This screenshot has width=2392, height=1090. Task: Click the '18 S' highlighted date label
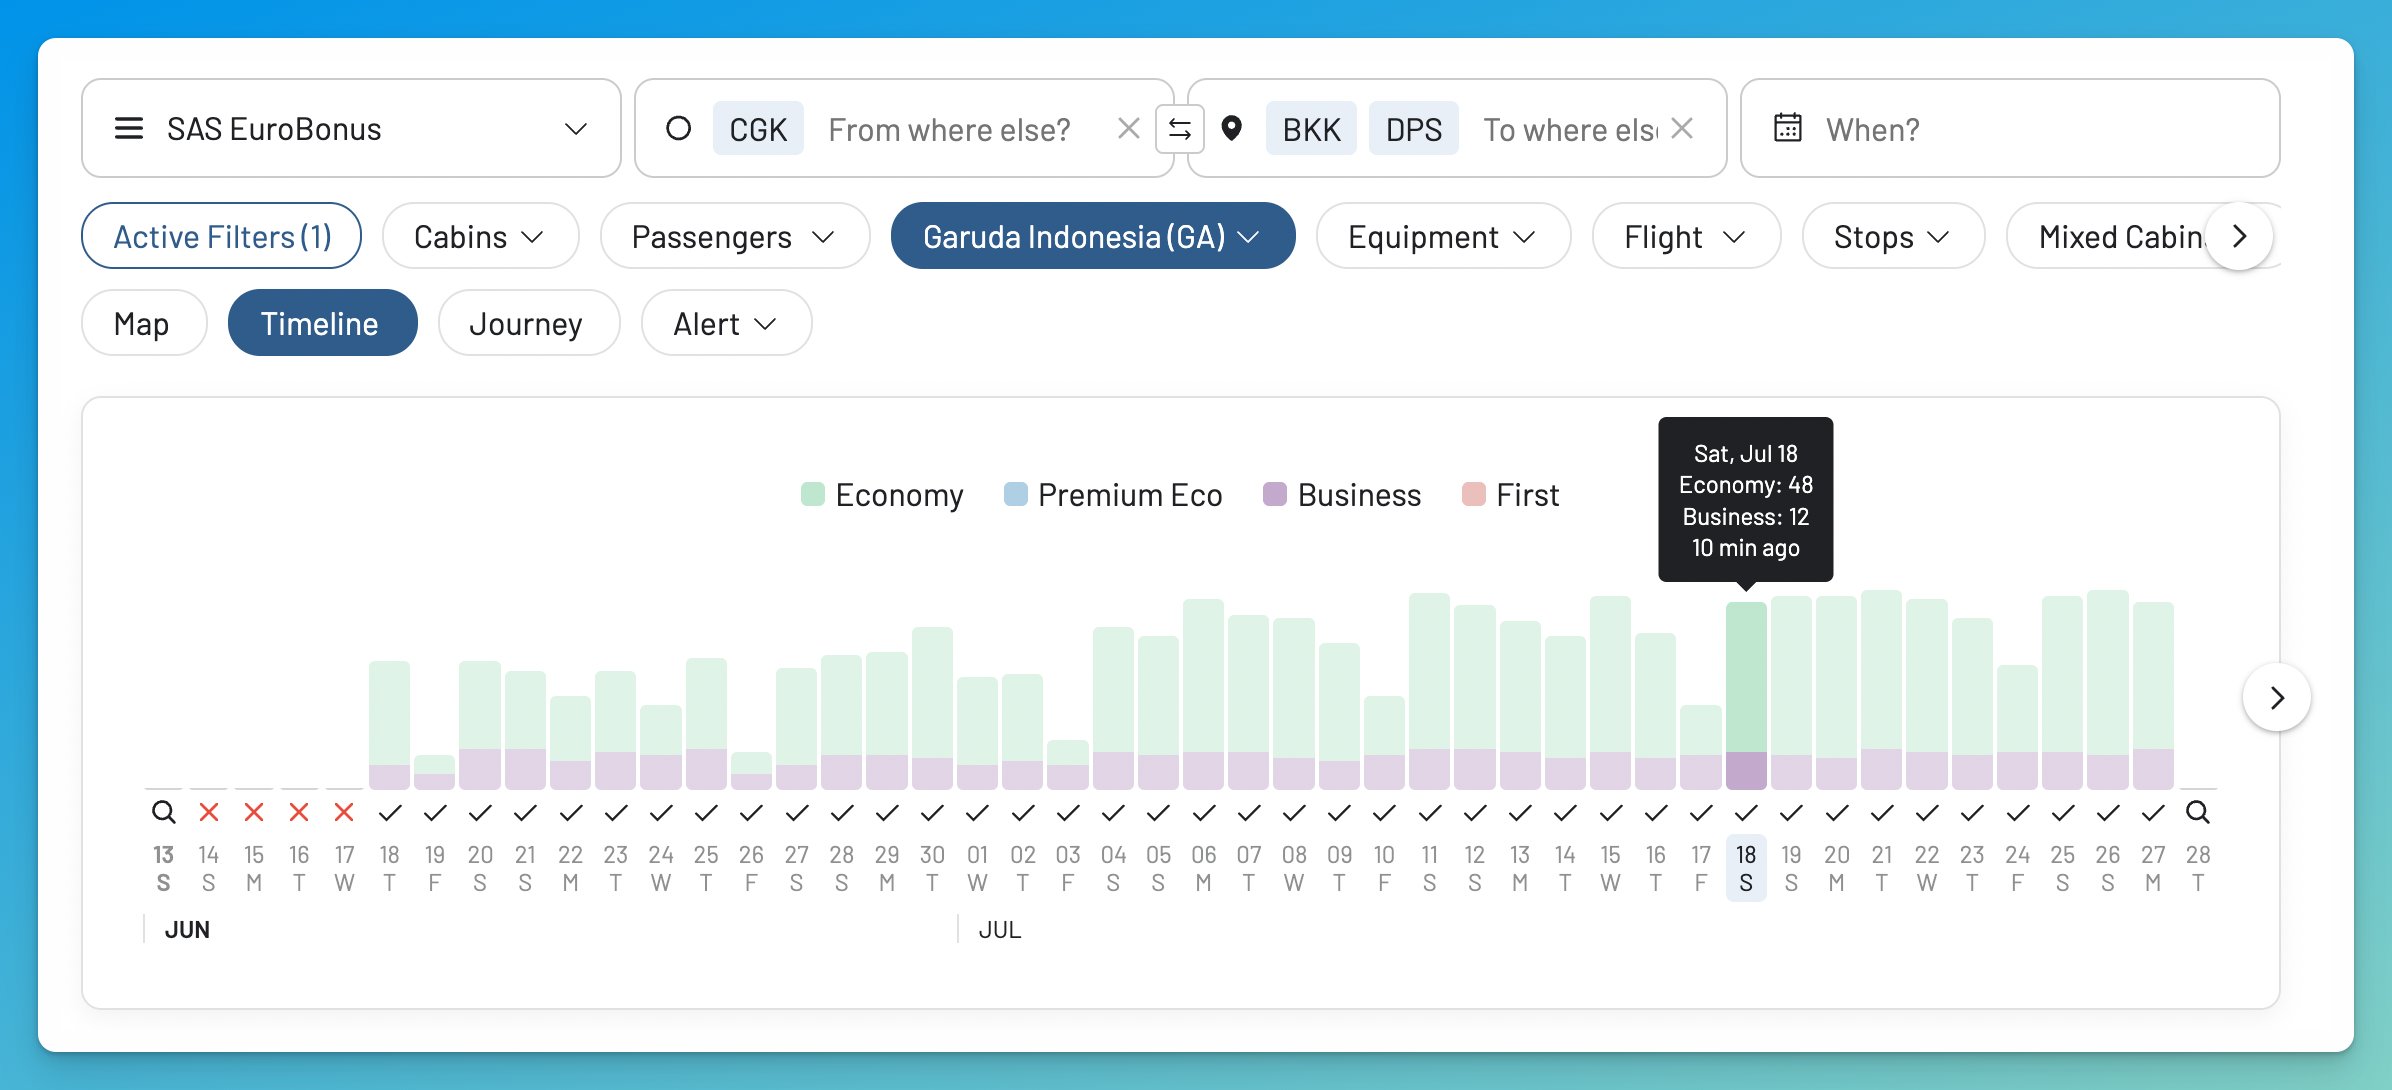pyautogui.click(x=1746, y=868)
